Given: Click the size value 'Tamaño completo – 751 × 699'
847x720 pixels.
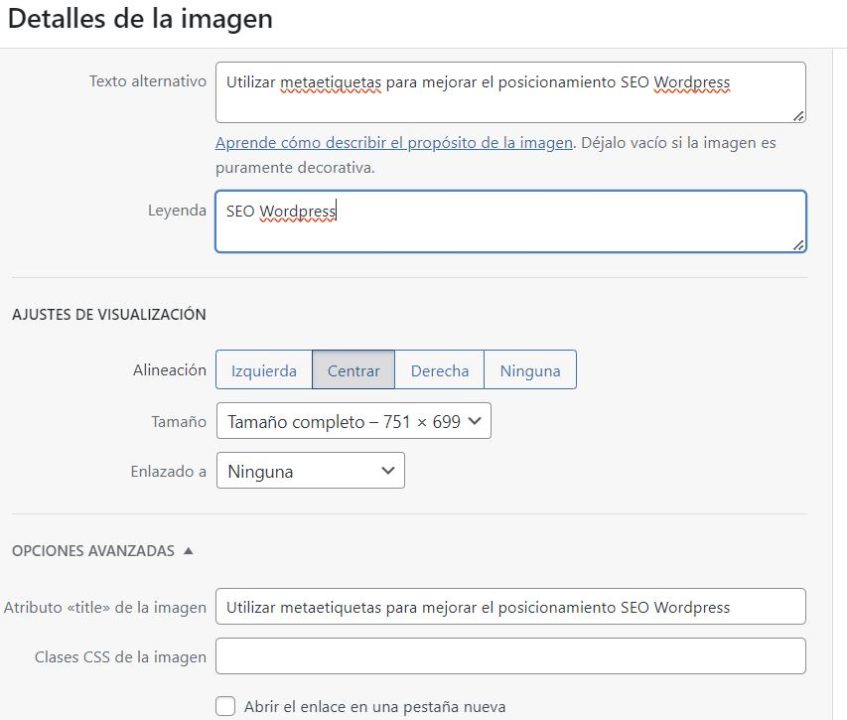Looking at the screenshot, I should 340,421.
